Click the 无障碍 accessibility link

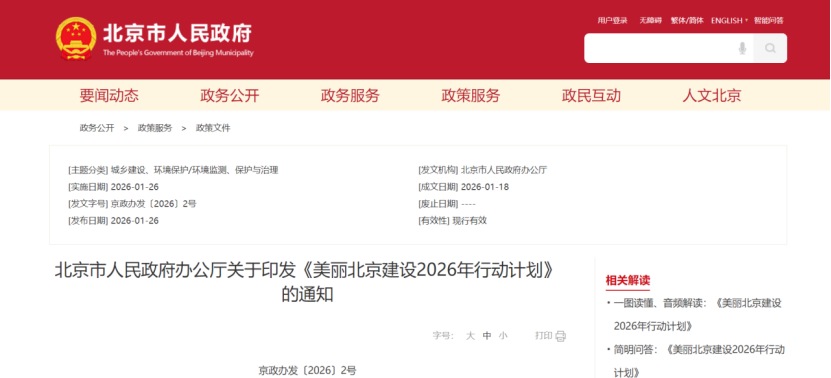[650, 21]
